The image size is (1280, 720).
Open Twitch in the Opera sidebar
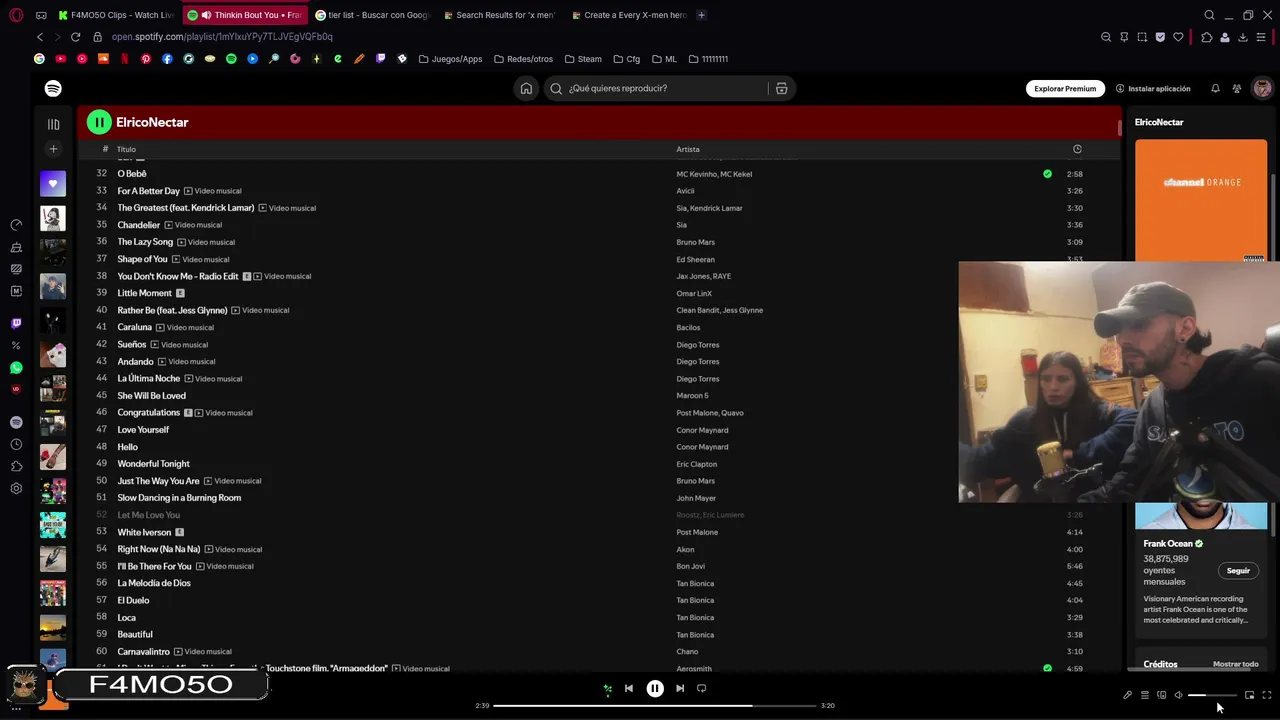coord(16,323)
